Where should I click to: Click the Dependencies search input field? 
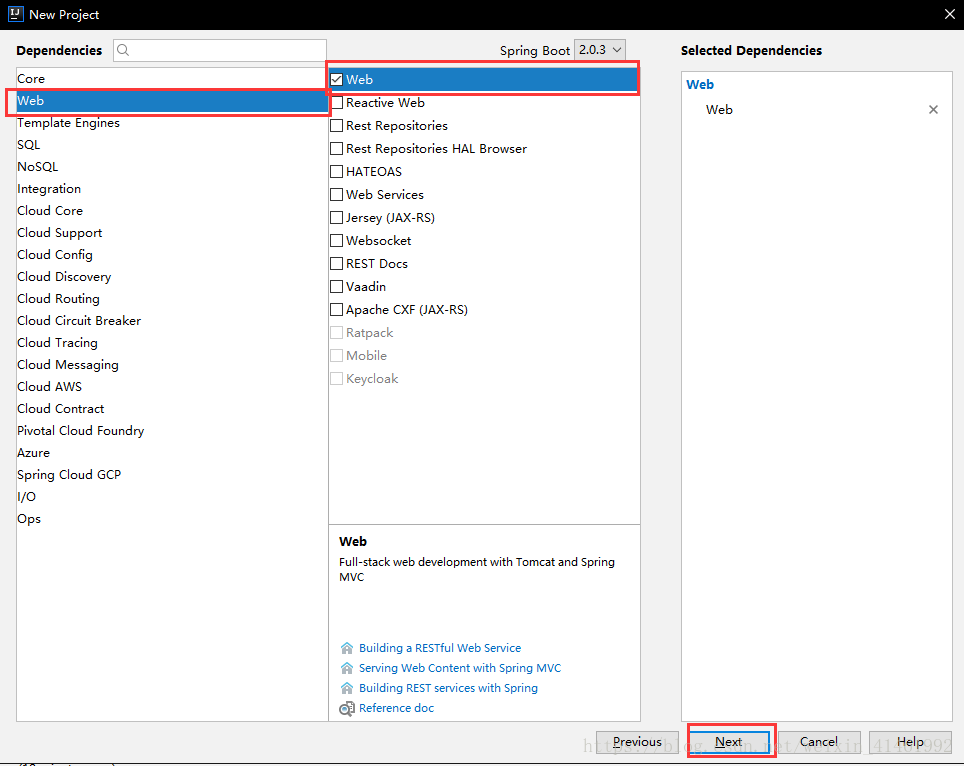coord(219,50)
